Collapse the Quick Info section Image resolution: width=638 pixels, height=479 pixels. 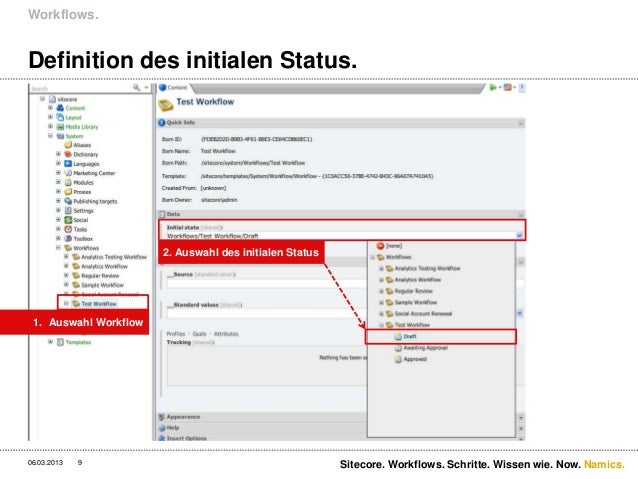[x=521, y=123]
